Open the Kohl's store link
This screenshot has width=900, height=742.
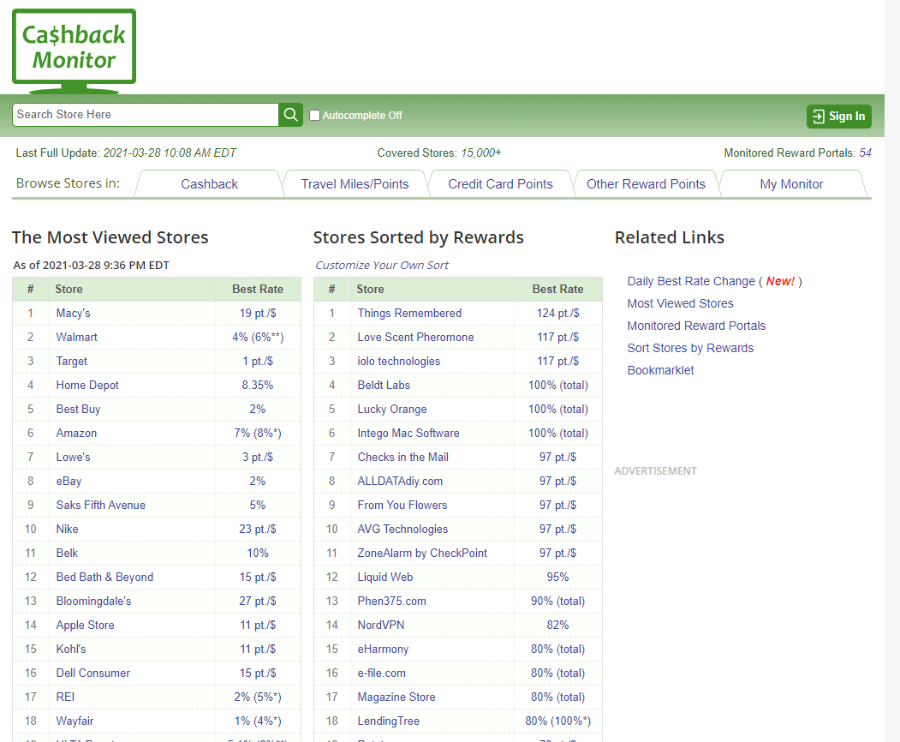tap(71, 650)
